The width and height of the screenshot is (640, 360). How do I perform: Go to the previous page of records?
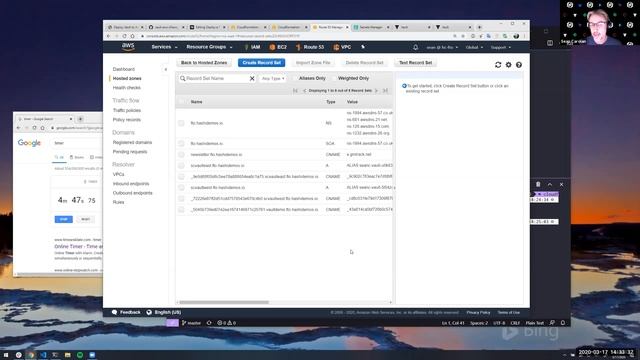[x=304, y=91]
